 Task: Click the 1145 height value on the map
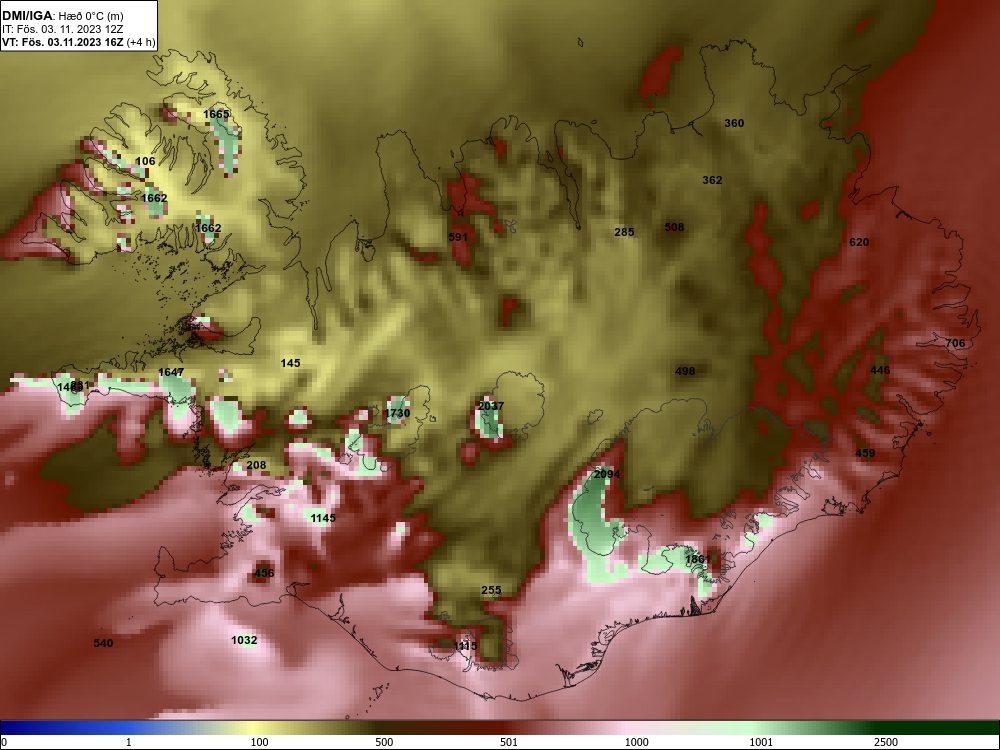tap(323, 518)
